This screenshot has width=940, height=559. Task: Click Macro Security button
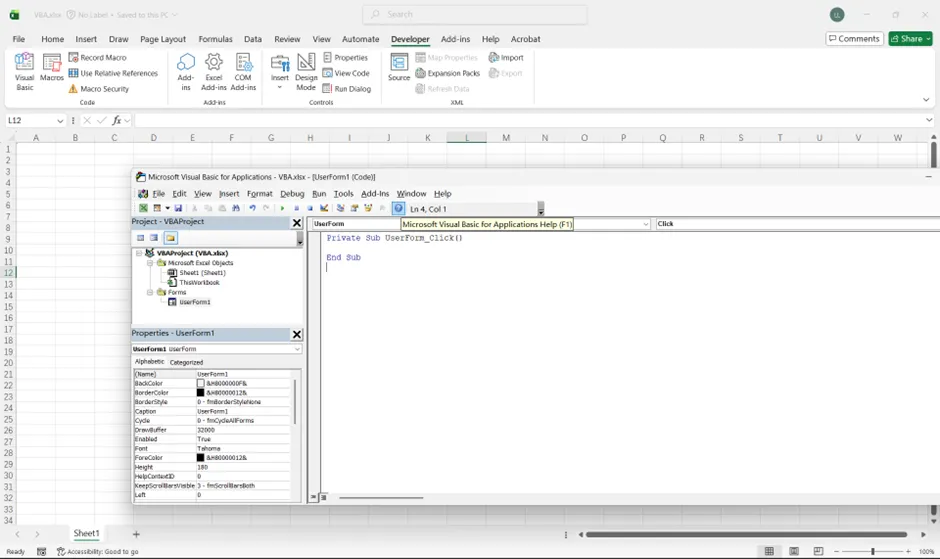pyautogui.click(x=98, y=89)
